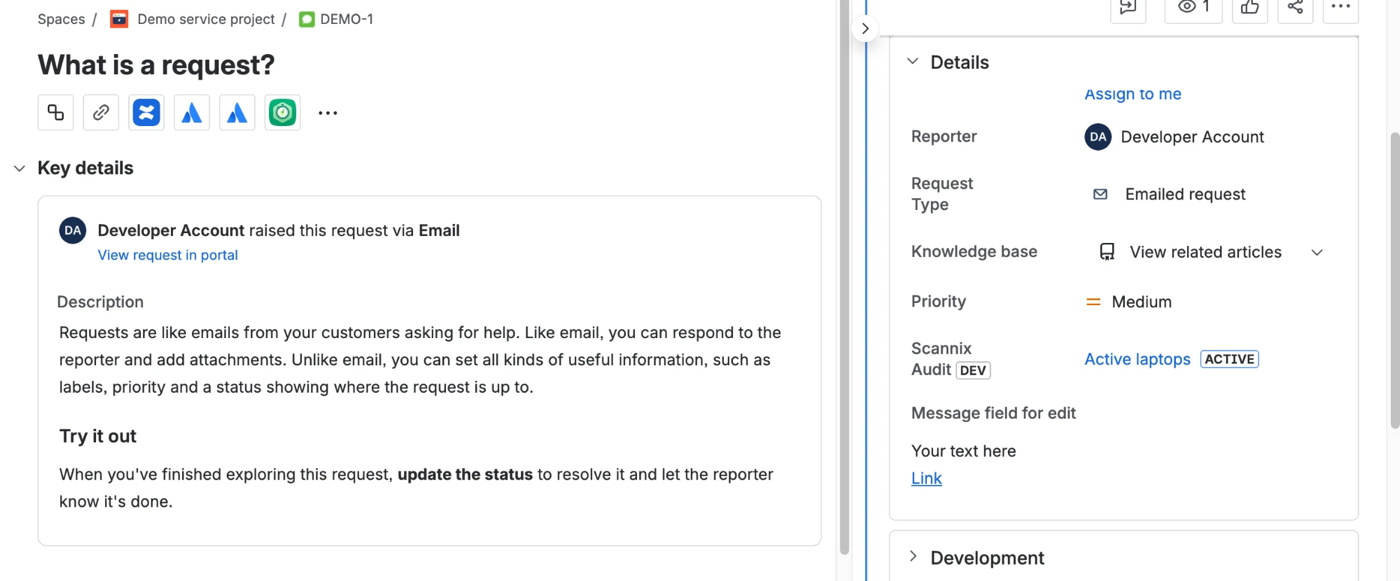
Task: Click the envelope icon beside Emailed request
Action: [x=1100, y=194]
